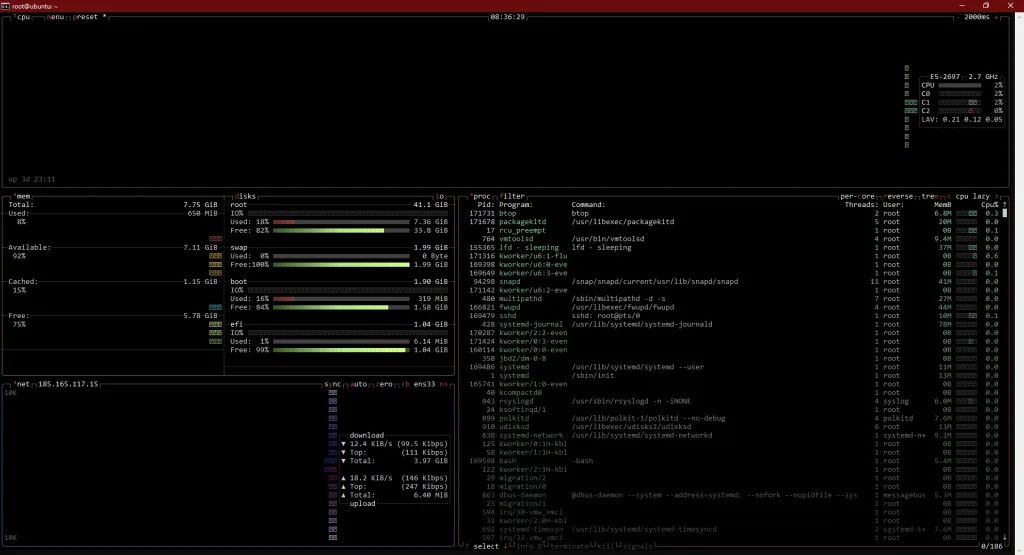Select the packagekitd process row
Screen dimensions: 1024x555
[x=734, y=221]
